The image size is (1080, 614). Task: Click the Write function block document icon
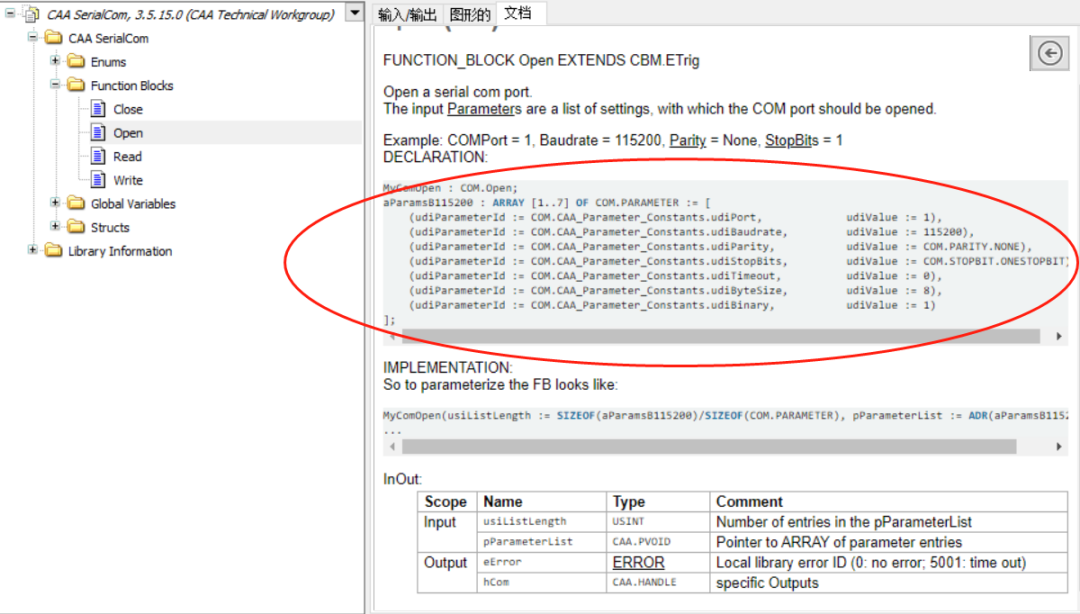[x=97, y=180]
